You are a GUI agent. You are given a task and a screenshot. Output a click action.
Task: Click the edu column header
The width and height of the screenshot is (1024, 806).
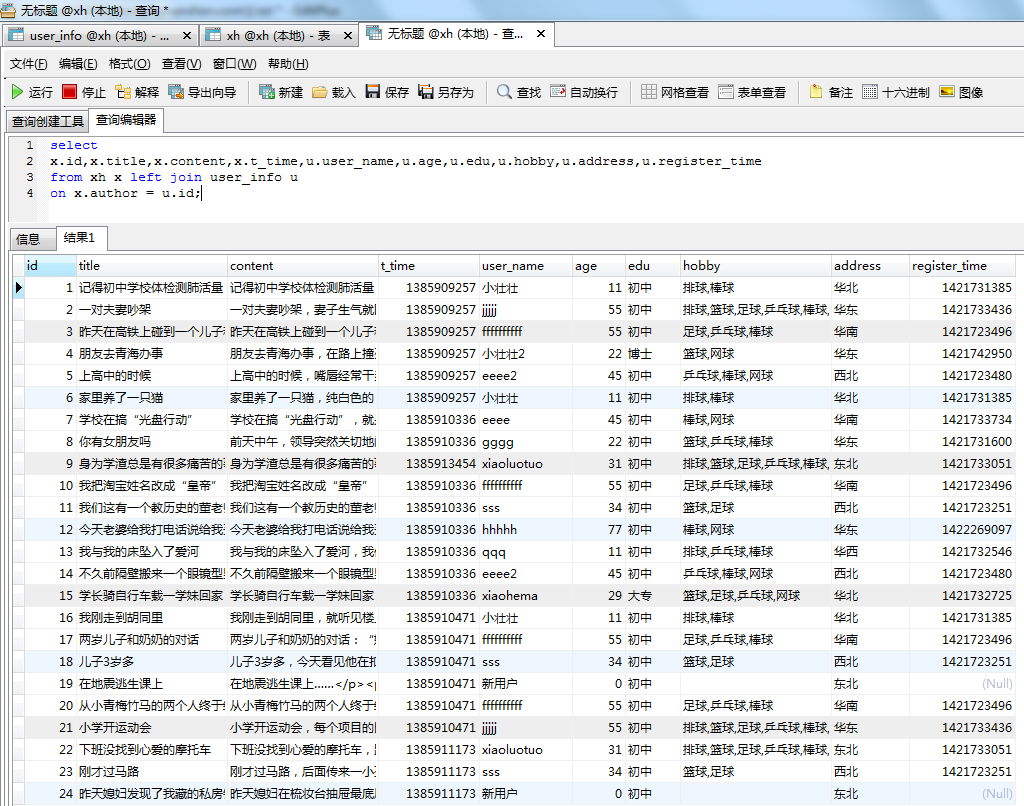point(653,266)
